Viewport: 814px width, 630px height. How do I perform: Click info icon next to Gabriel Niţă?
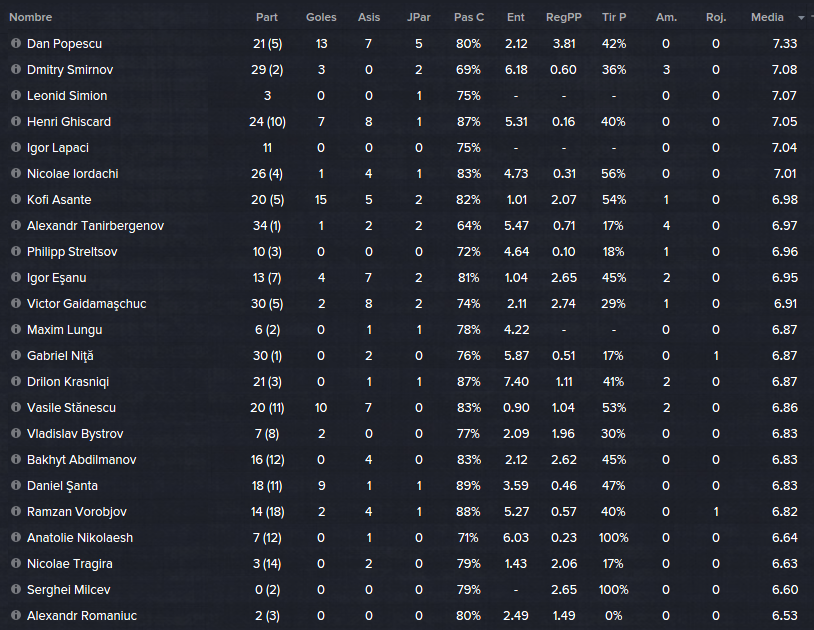tap(16, 355)
